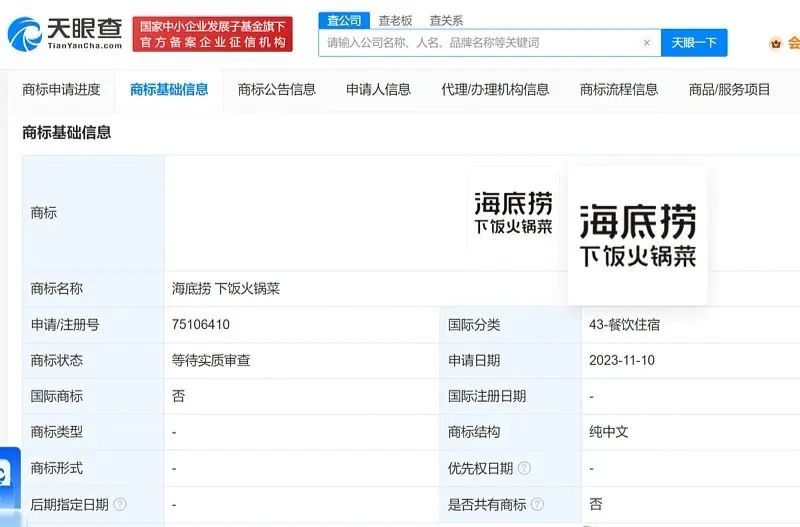Screen dimensions: 800x527
Task: Click the 国际商标 label cell
Action: (93, 396)
